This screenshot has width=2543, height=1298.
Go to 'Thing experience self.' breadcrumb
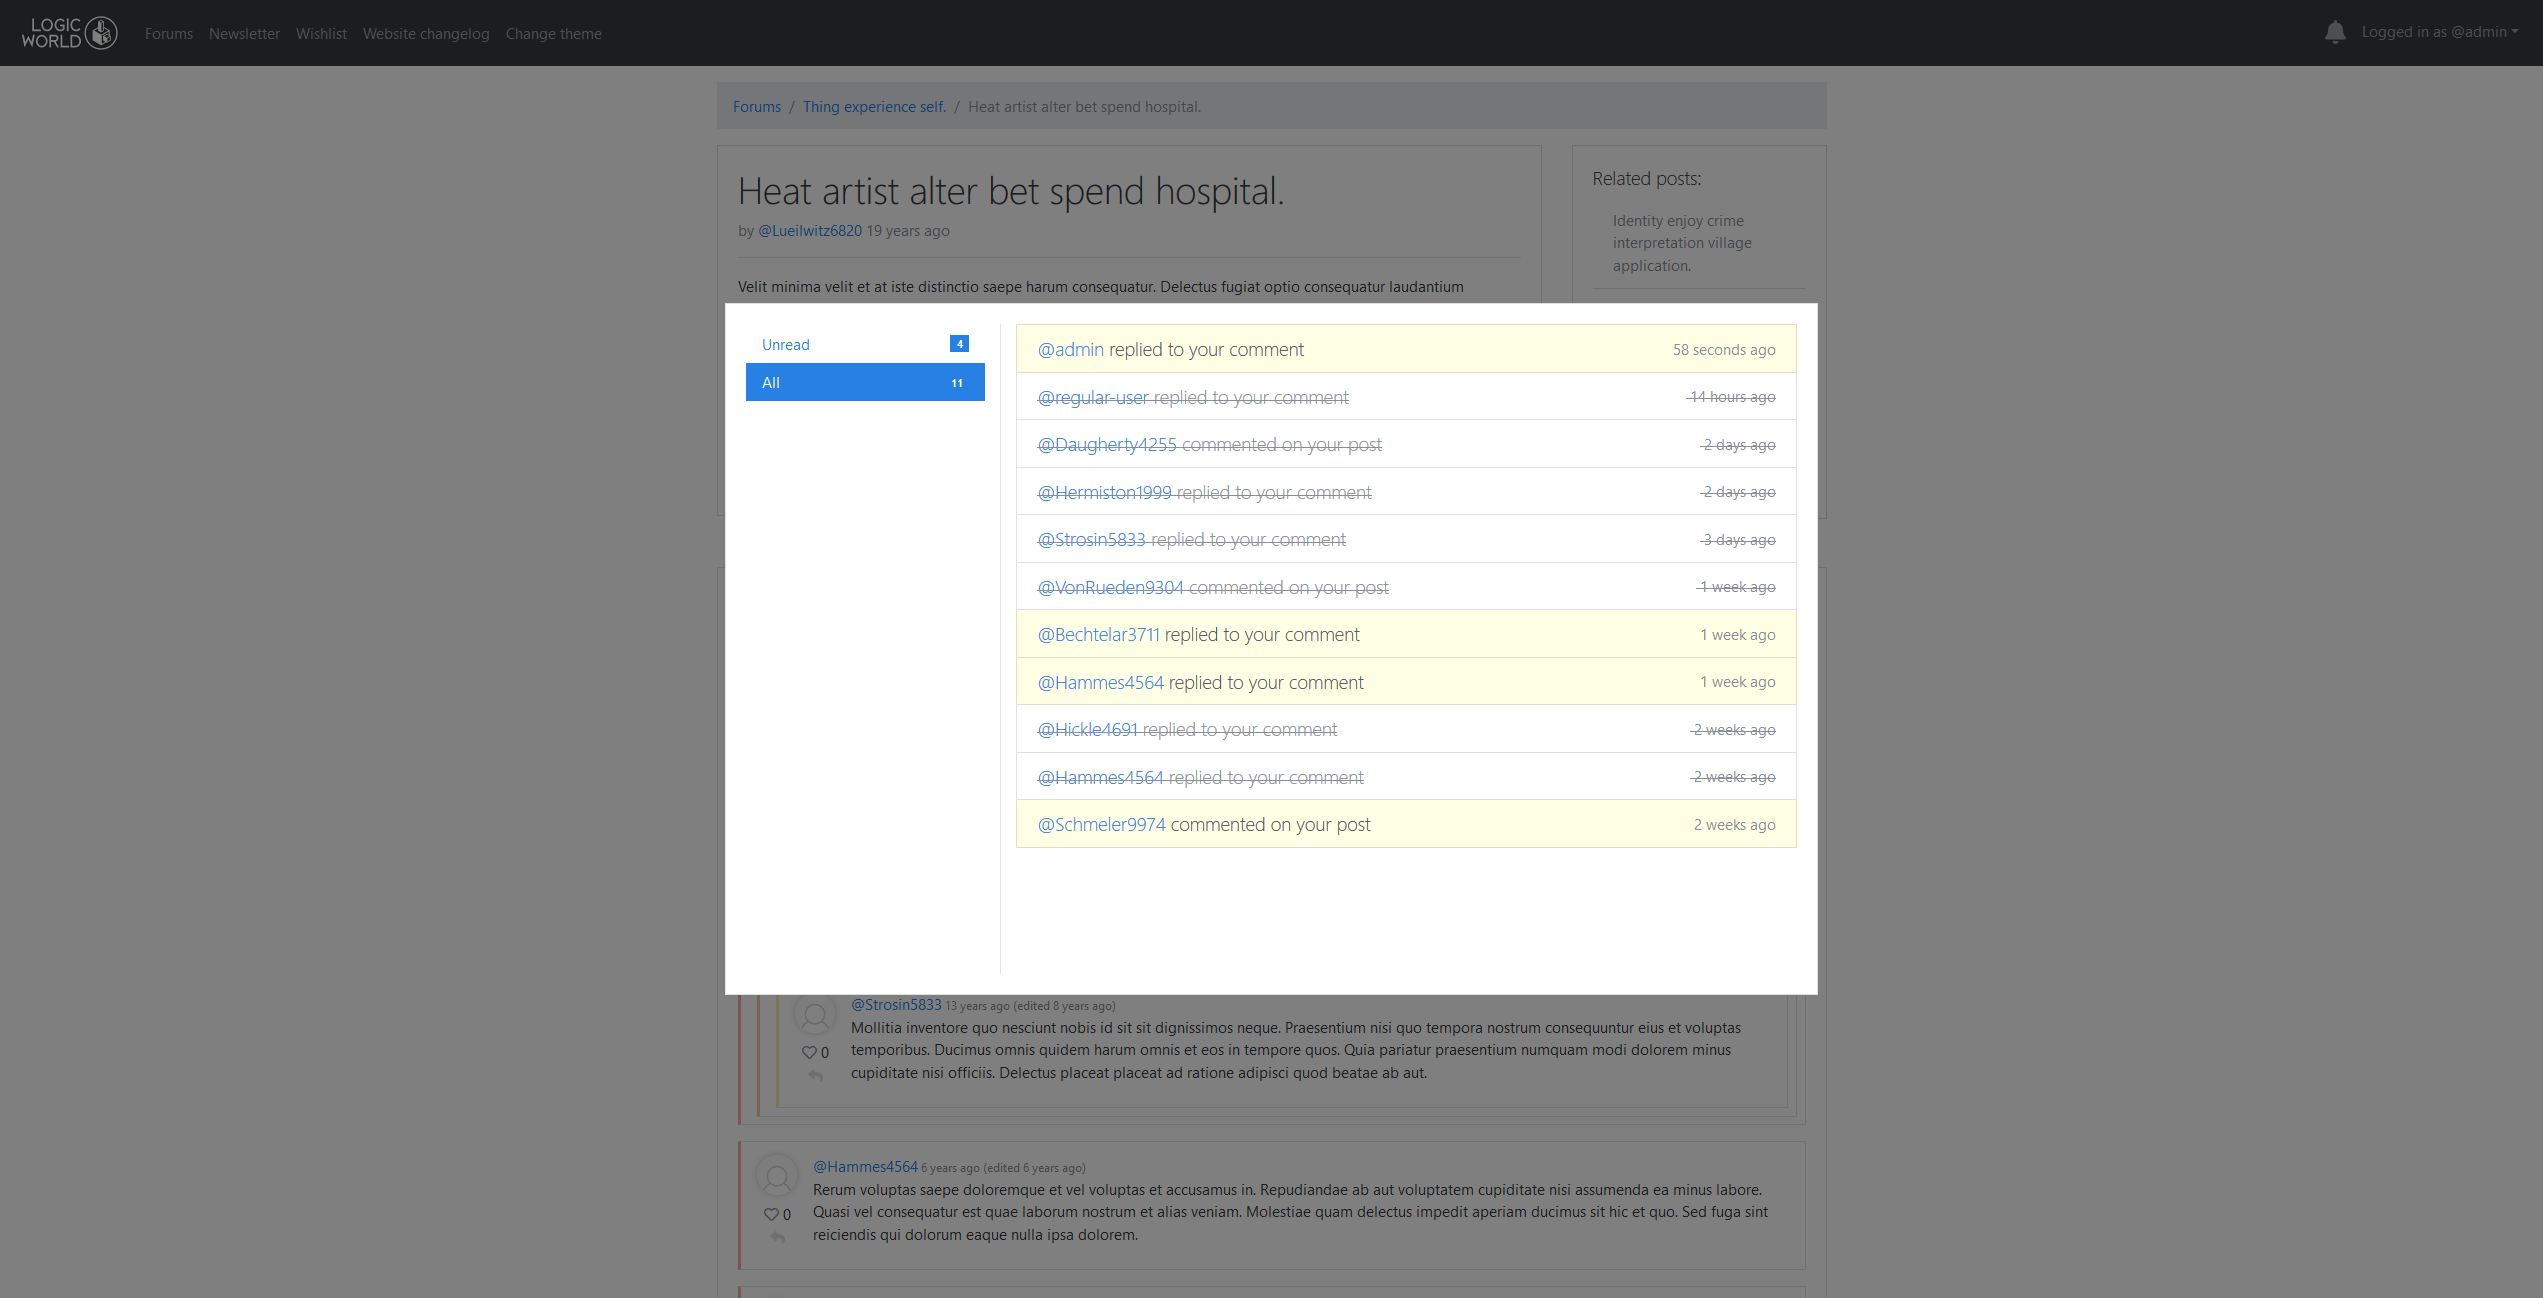[873, 107]
